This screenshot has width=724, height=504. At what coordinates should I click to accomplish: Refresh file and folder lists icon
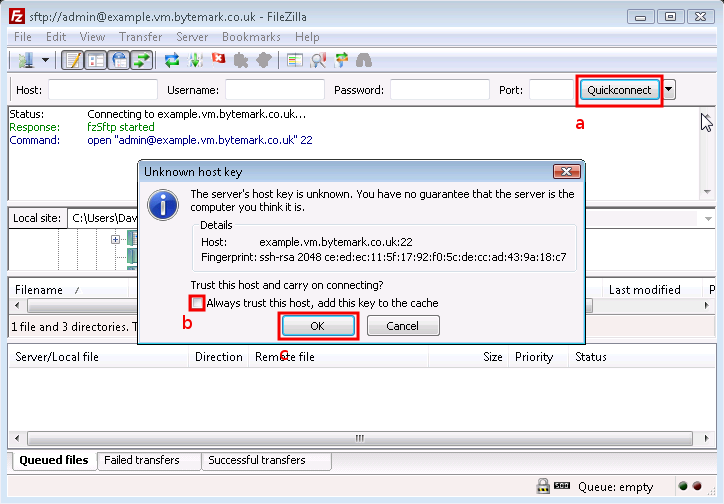pyautogui.click(x=172, y=60)
